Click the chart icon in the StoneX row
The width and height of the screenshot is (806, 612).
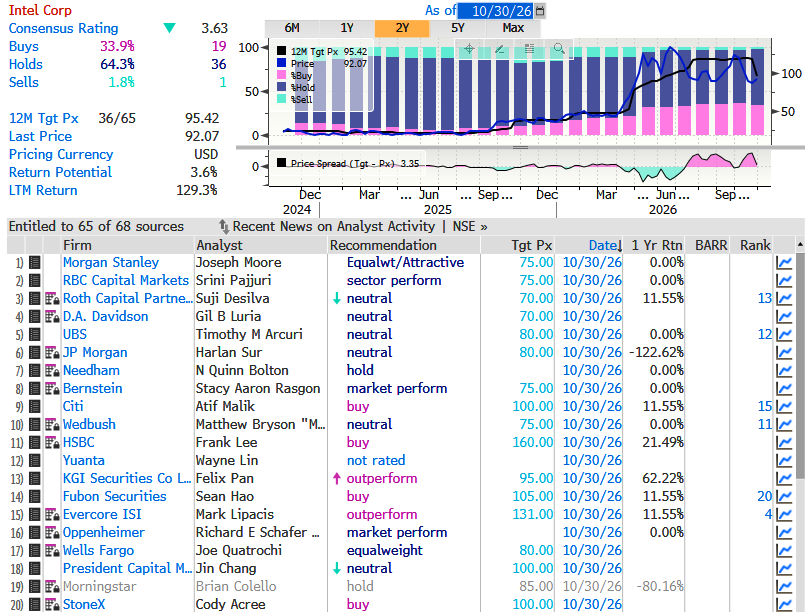tap(784, 605)
